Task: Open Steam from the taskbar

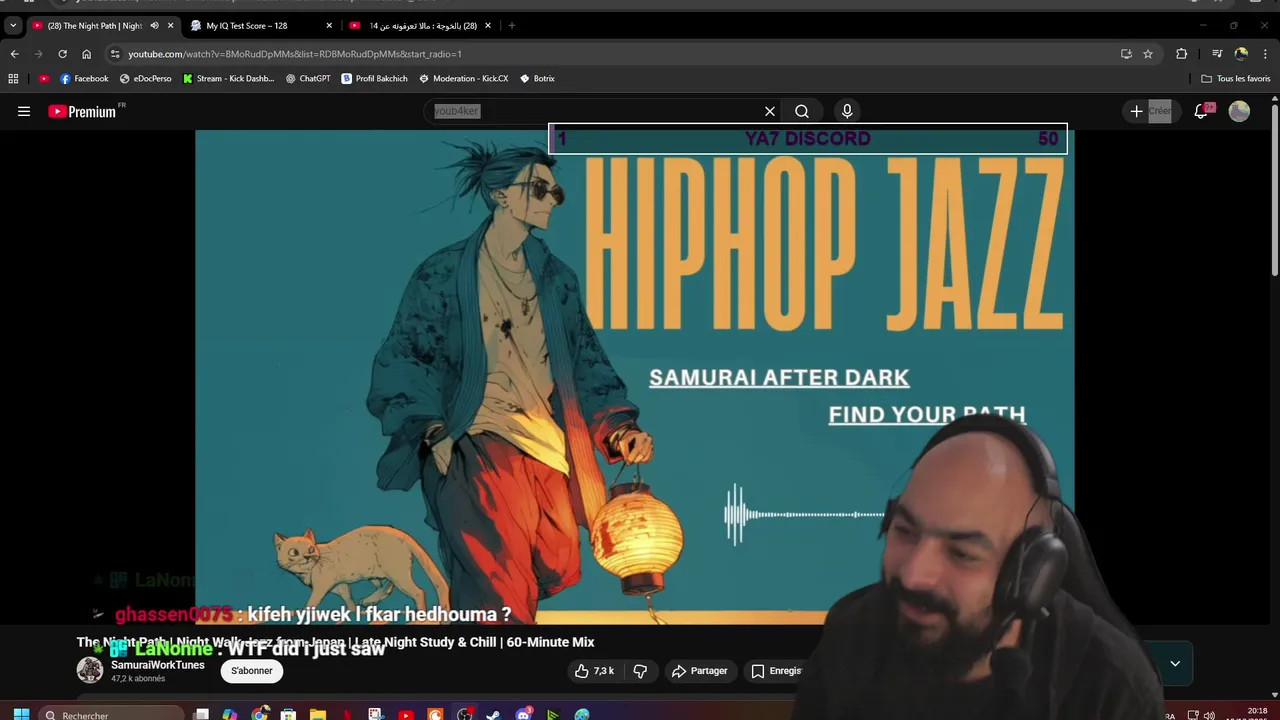Action: pyautogui.click(x=493, y=714)
